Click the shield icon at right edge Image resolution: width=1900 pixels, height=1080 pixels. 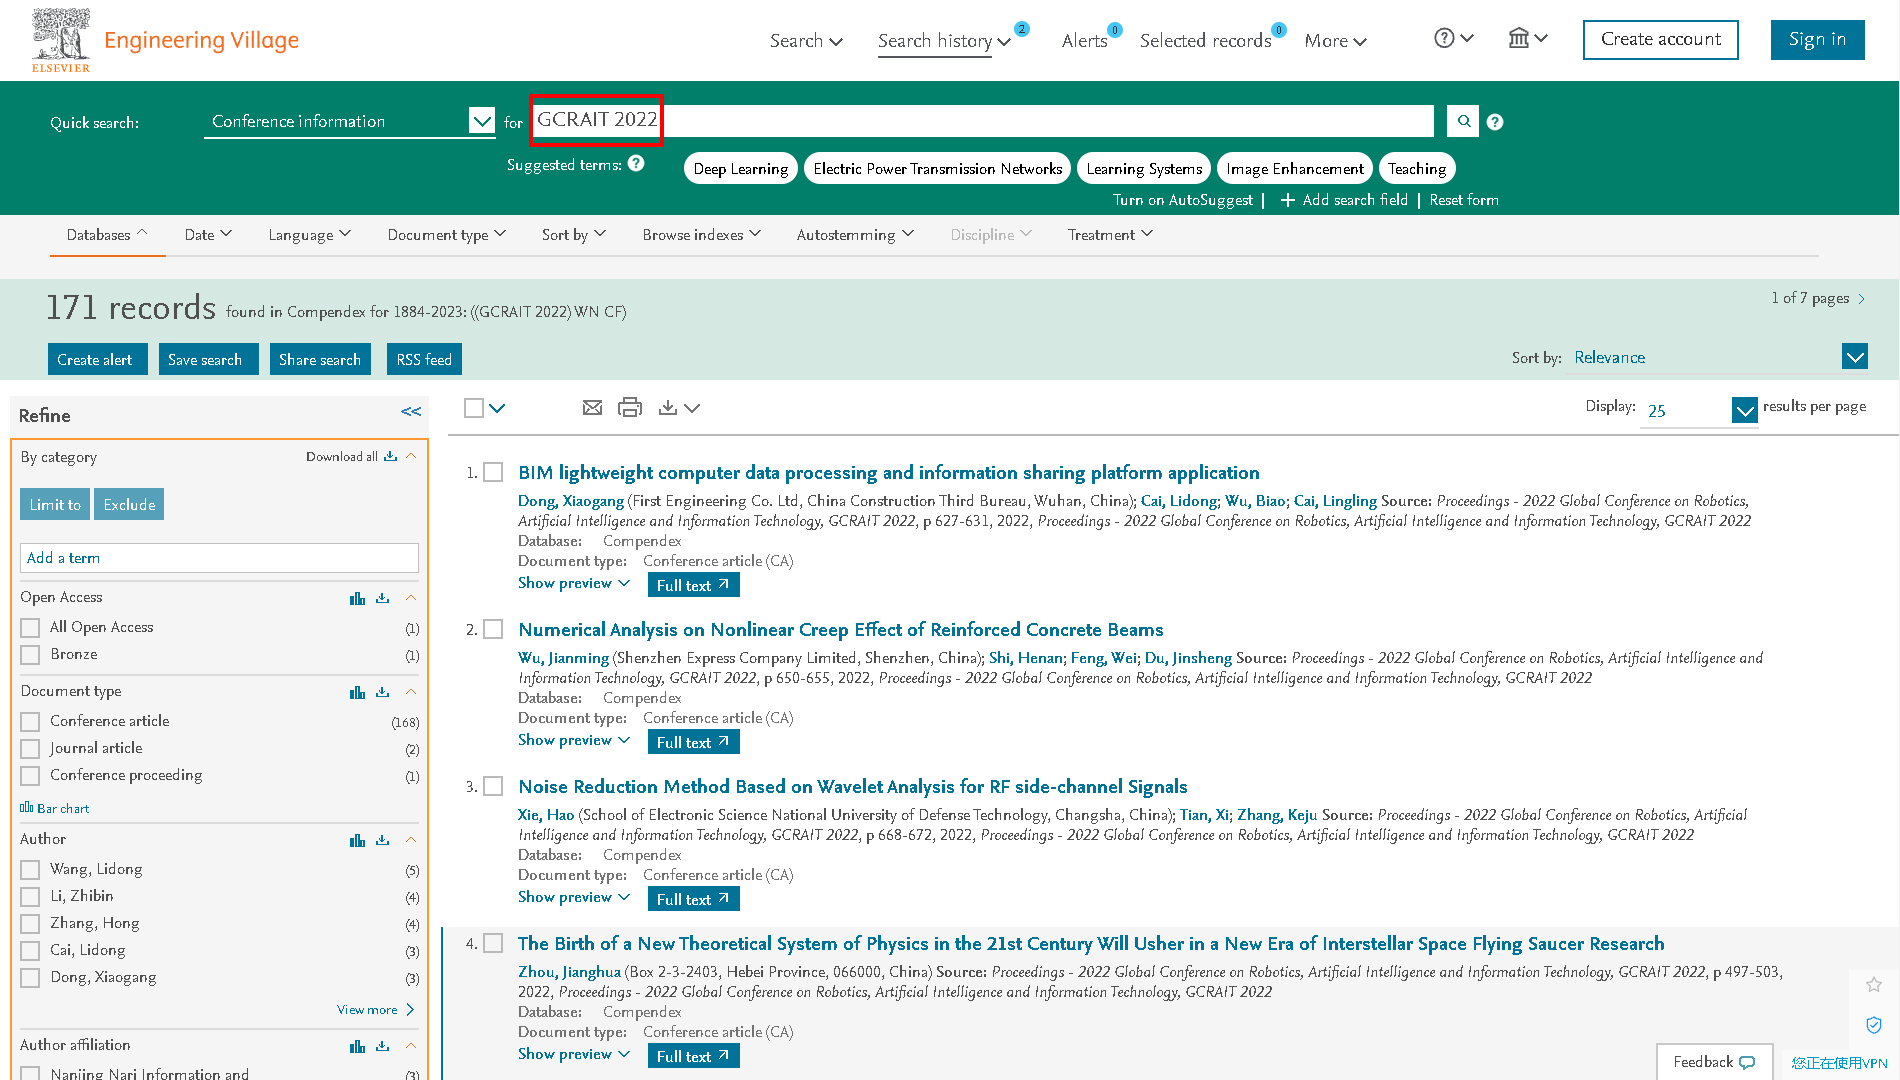(x=1874, y=1025)
